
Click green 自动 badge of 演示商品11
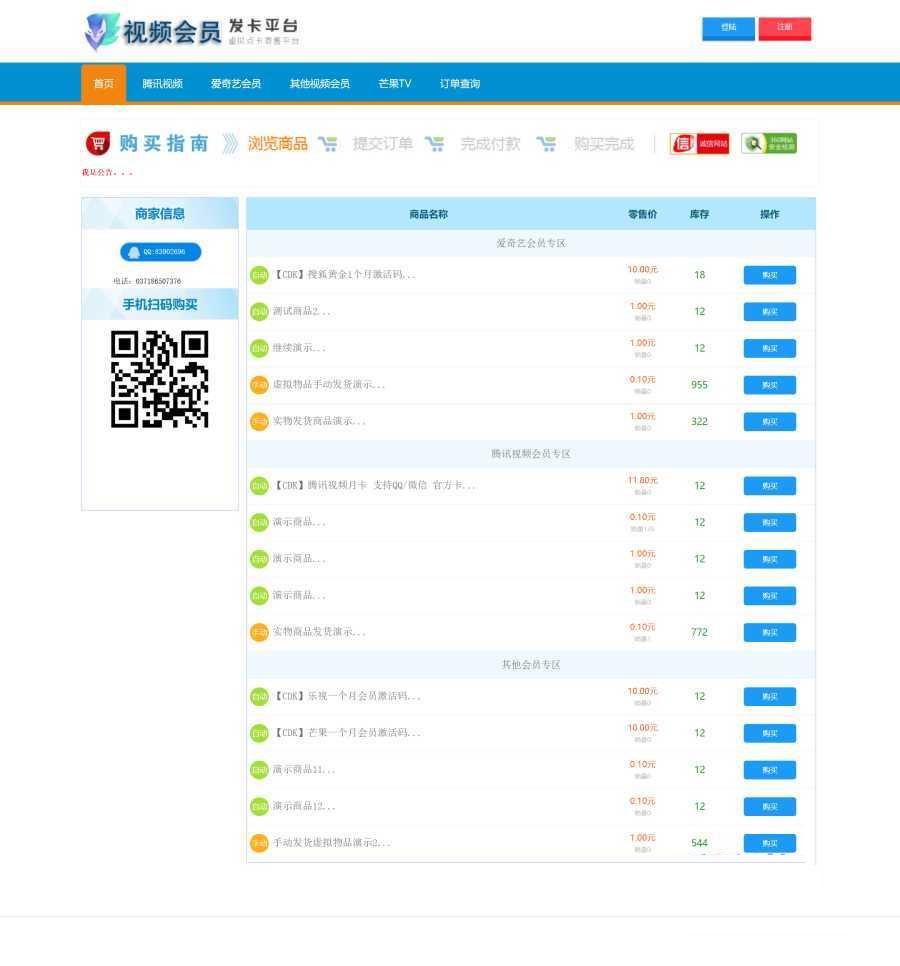point(259,769)
